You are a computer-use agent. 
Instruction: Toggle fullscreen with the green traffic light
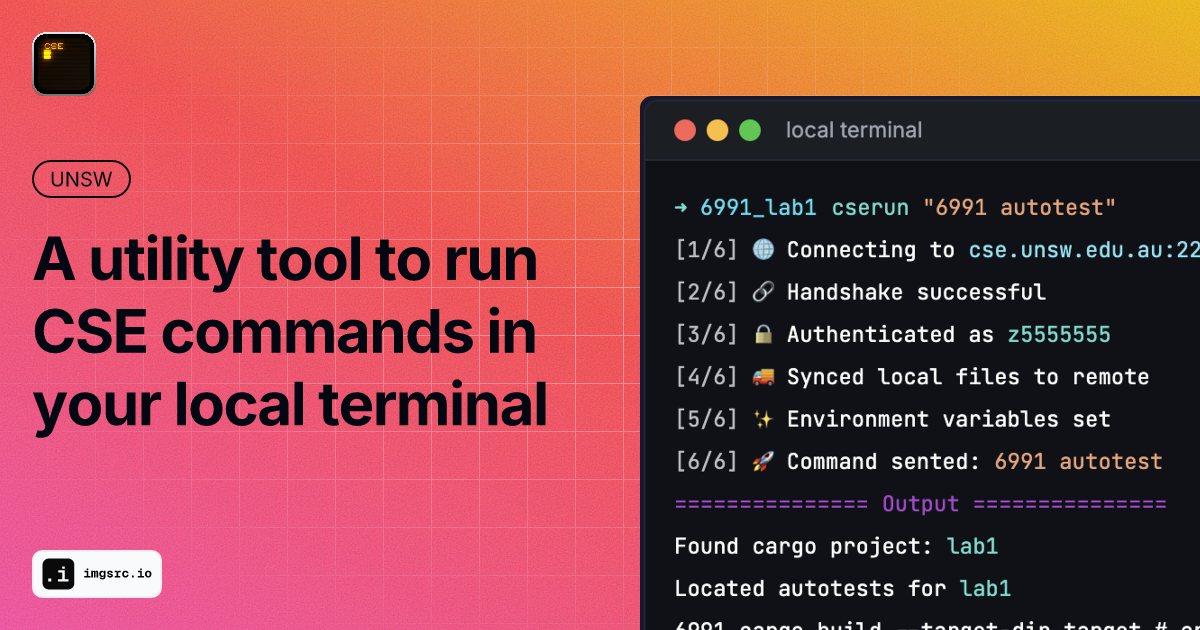[749, 129]
